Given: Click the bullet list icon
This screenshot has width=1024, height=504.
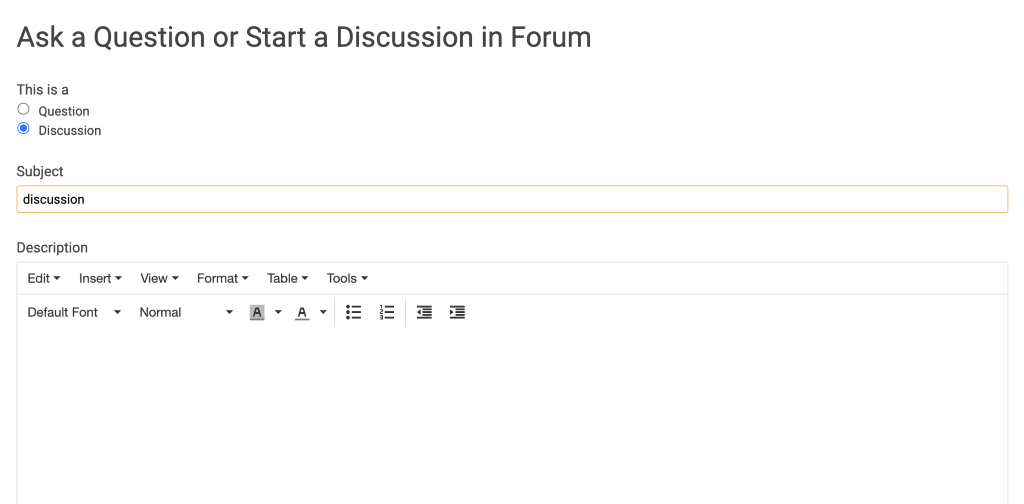Looking at the screenshot, I should pos(353,312).
